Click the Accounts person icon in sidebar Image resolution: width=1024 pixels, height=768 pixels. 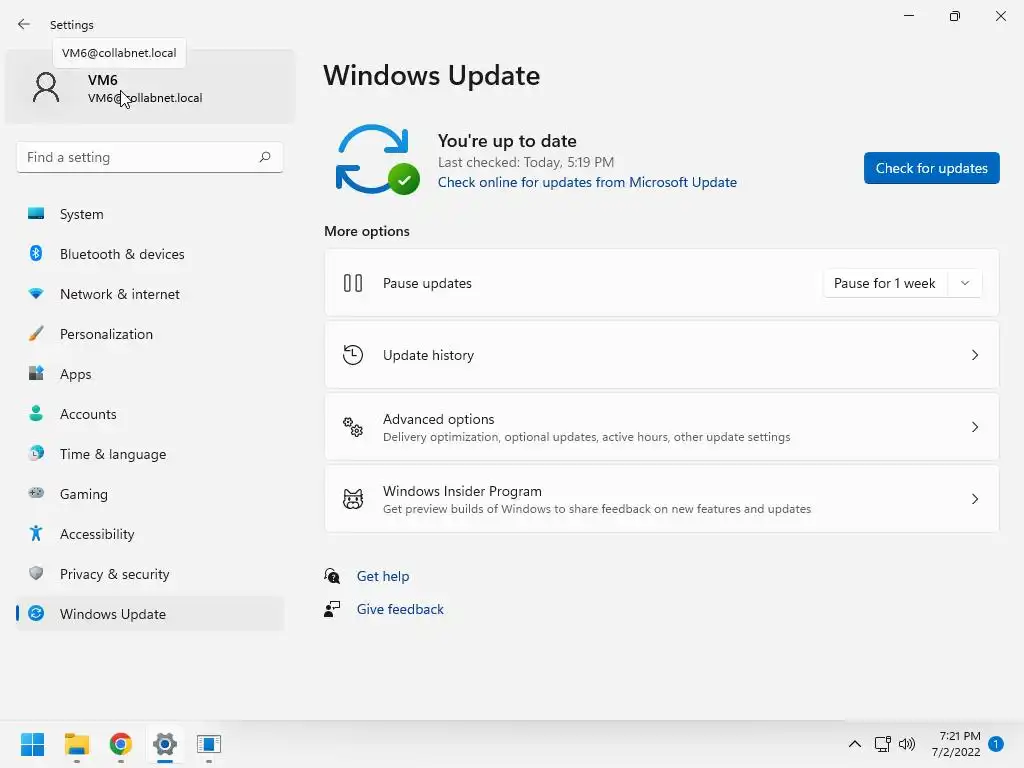click(x=36, y=413)
